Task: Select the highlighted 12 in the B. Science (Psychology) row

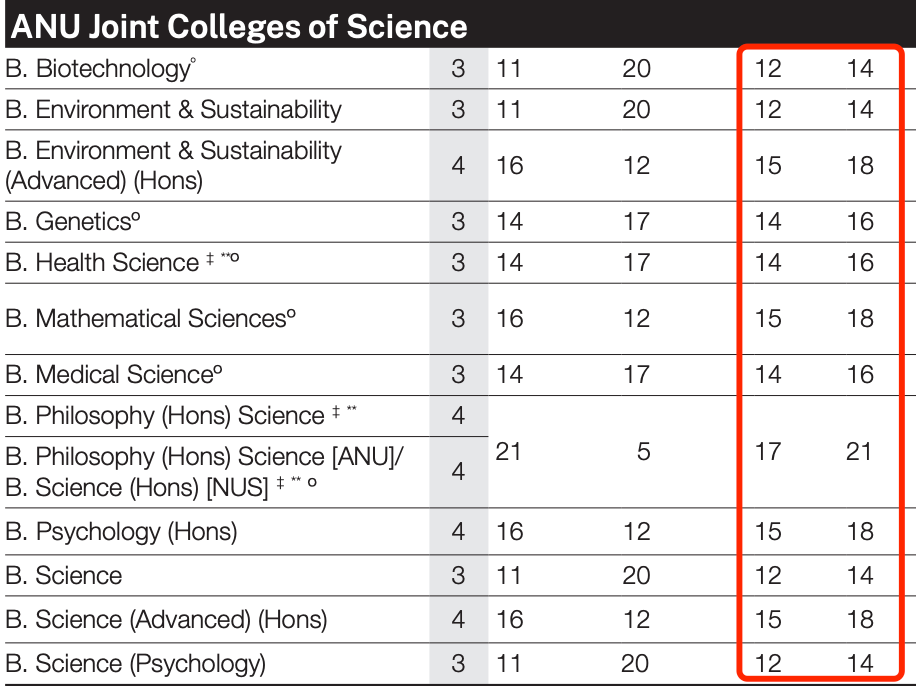Action: [x=767, y=663]
